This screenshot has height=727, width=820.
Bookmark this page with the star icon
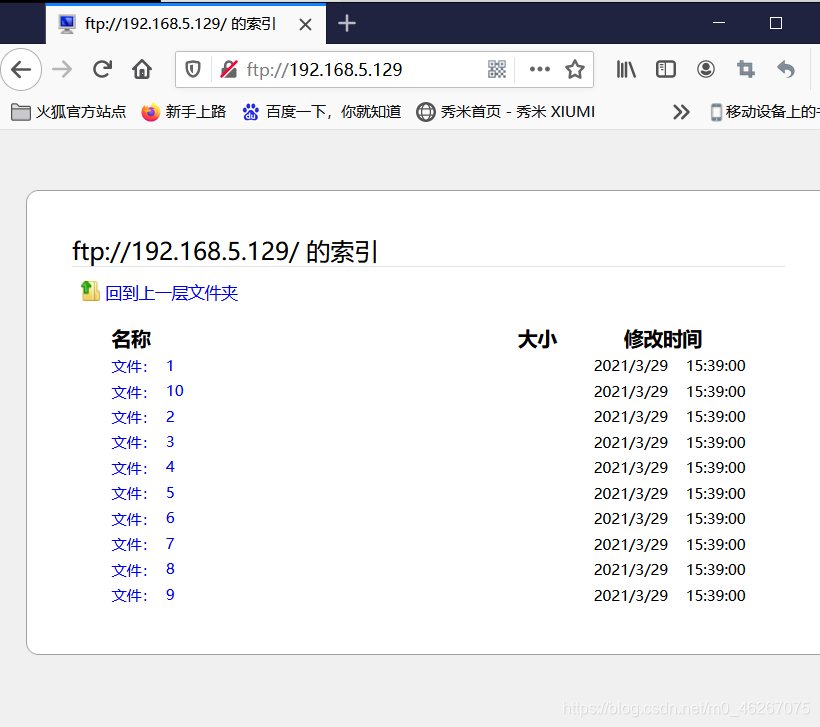coord(575,69)
